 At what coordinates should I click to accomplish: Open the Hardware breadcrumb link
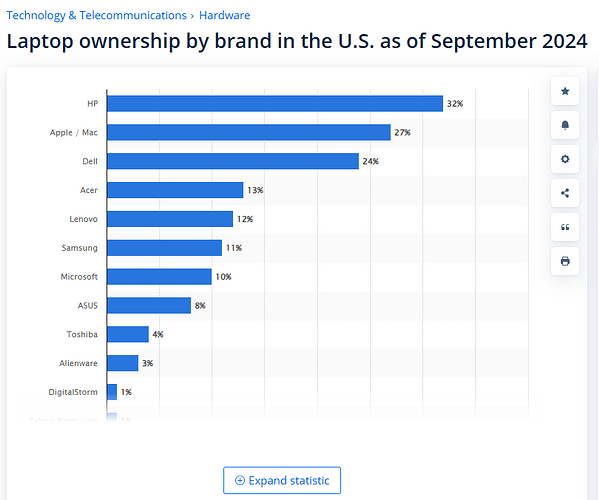pyautogui.click(x=225, y=15)
